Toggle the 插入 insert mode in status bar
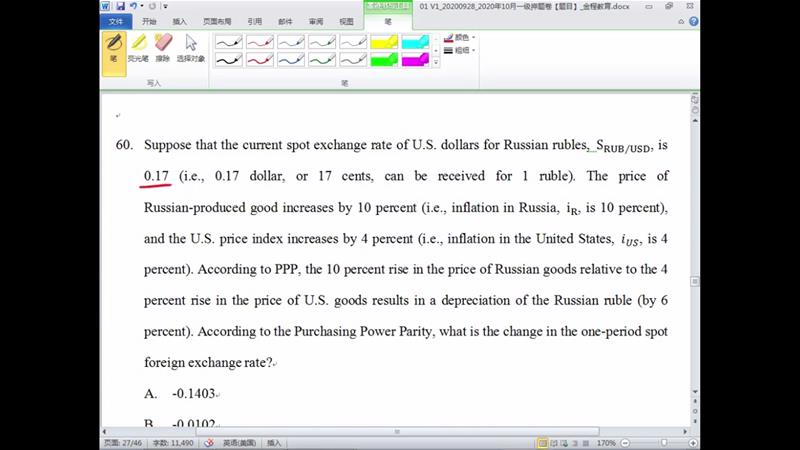 pyautogui.click(x=274, y=442)
